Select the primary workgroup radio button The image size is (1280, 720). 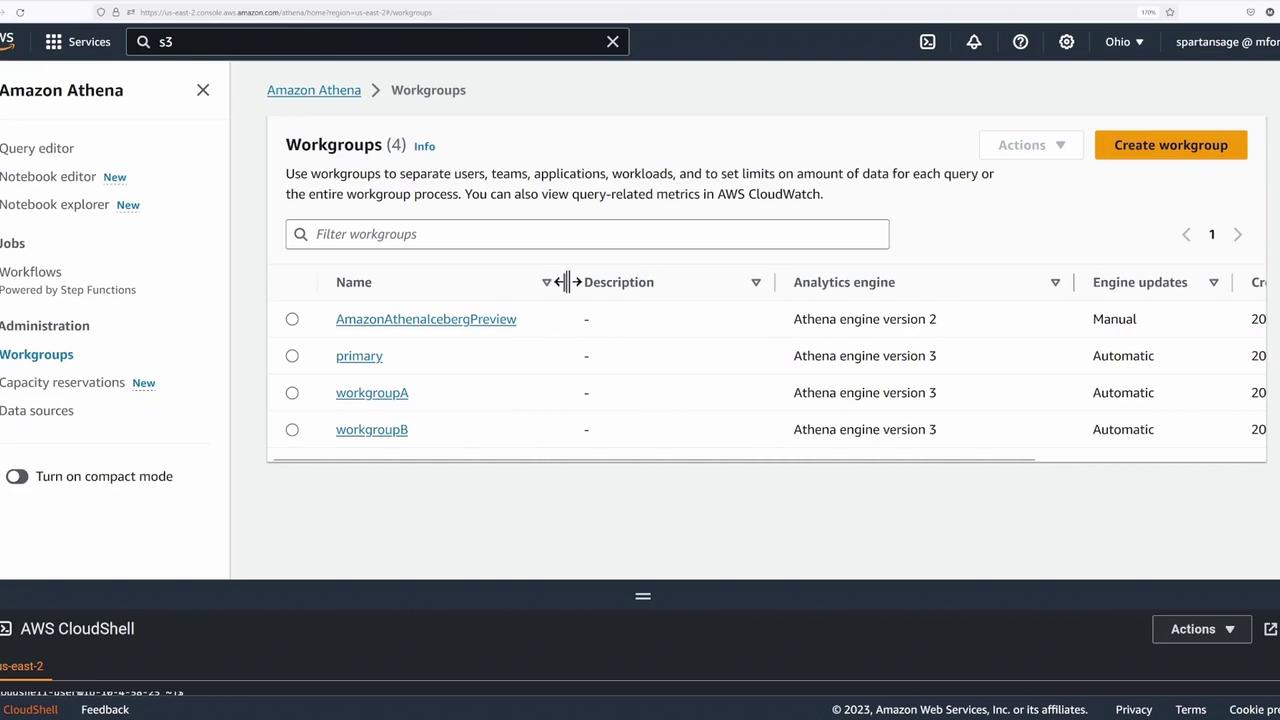point(292,356)
